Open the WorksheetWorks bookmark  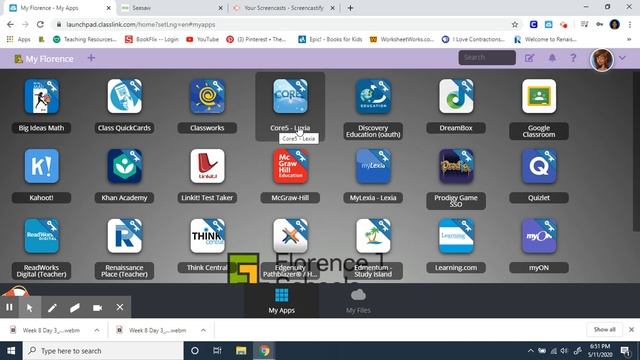coord(402,39)
